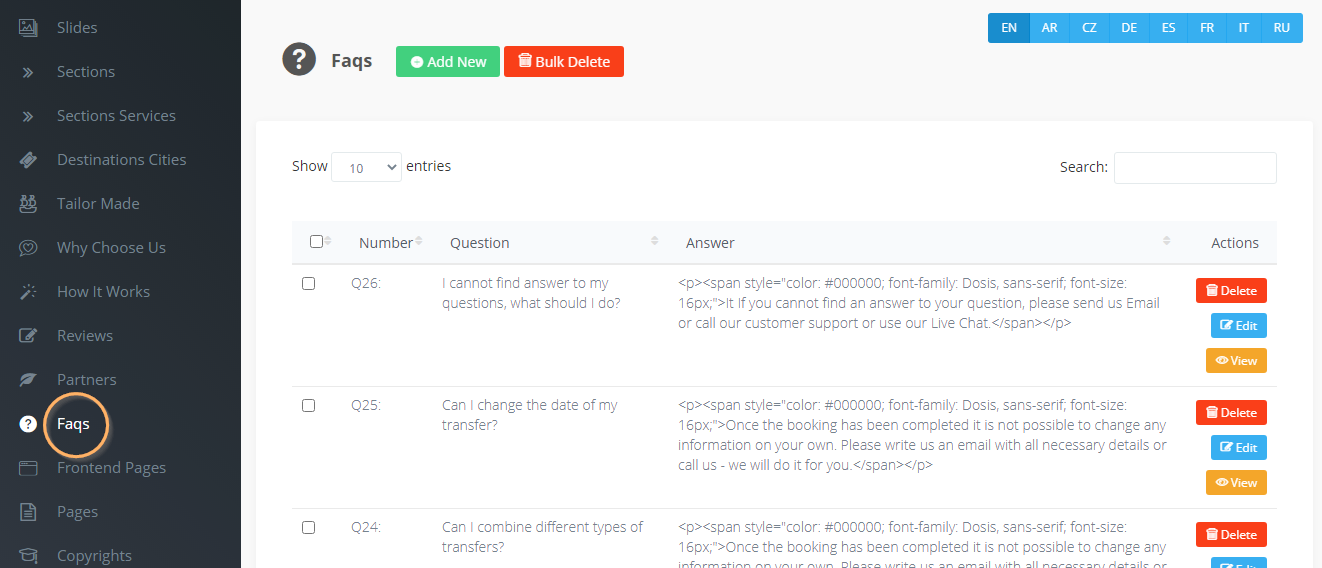Click the Frontend Pages window icon
The width and height of the screenshot is (1322, 568).
coord(28,468)
